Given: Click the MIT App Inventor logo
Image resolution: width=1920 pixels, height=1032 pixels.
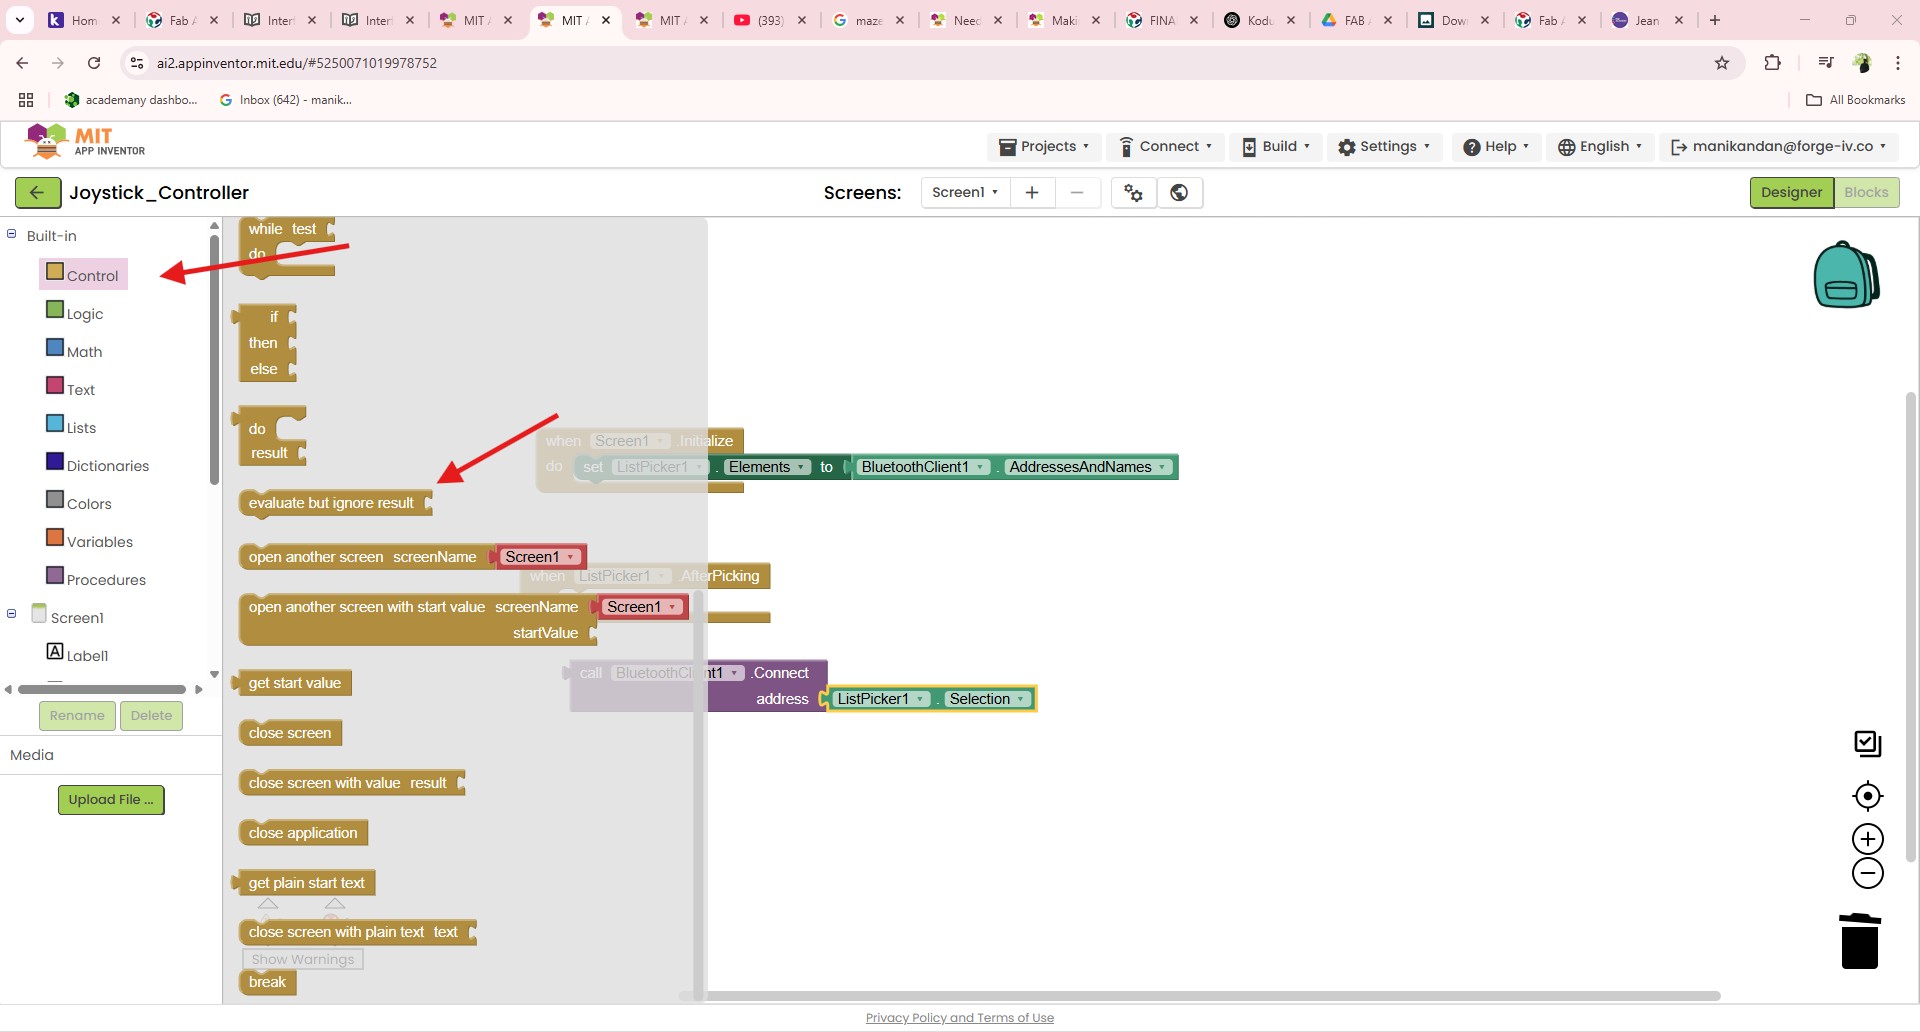Looking at the screenshot, I should [85, 142].
